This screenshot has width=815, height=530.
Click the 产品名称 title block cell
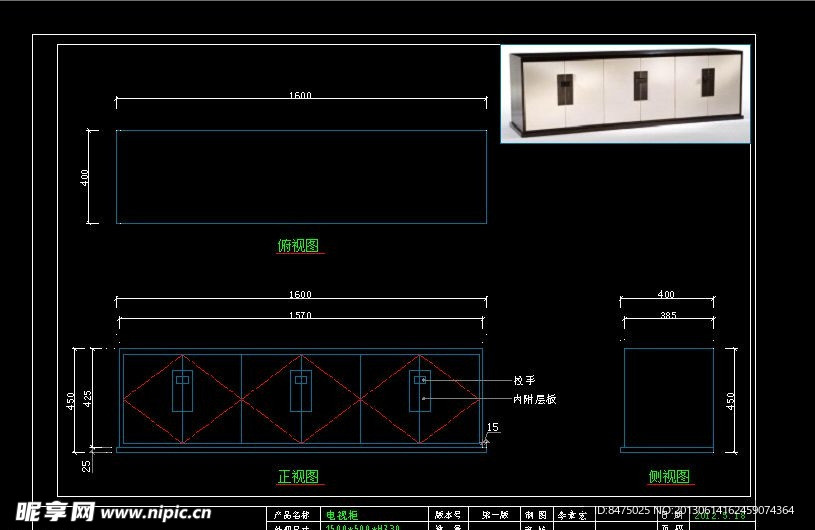pos(292,515)
